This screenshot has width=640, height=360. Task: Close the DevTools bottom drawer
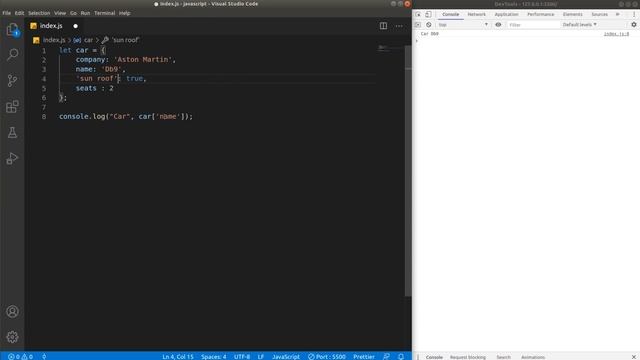click(634, 357)
